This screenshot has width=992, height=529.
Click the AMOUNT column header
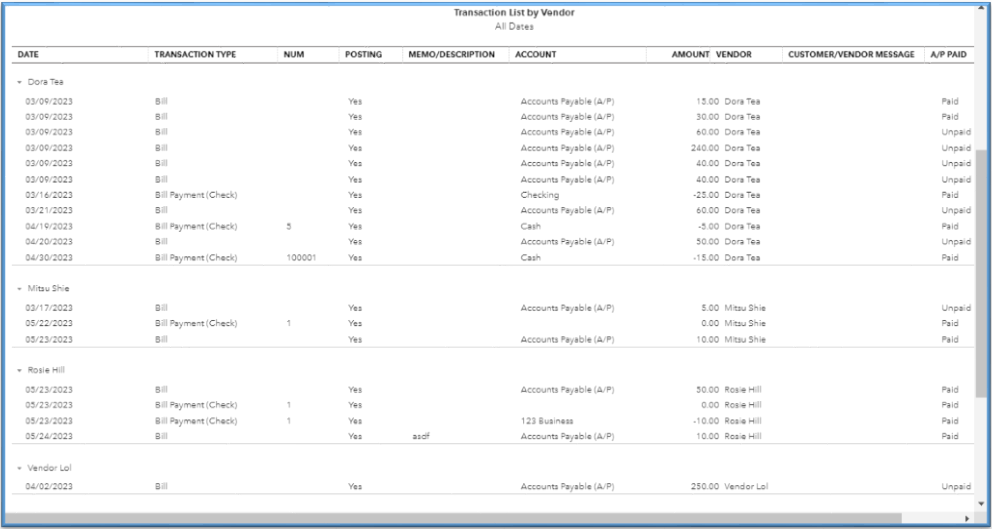coord(690,54)
